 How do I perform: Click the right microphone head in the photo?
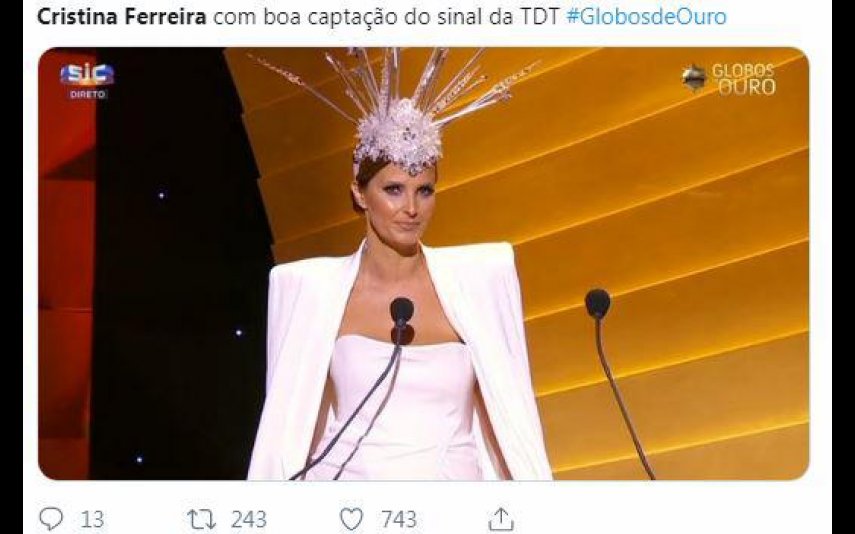pyautogui.click(x=598, y=304)
